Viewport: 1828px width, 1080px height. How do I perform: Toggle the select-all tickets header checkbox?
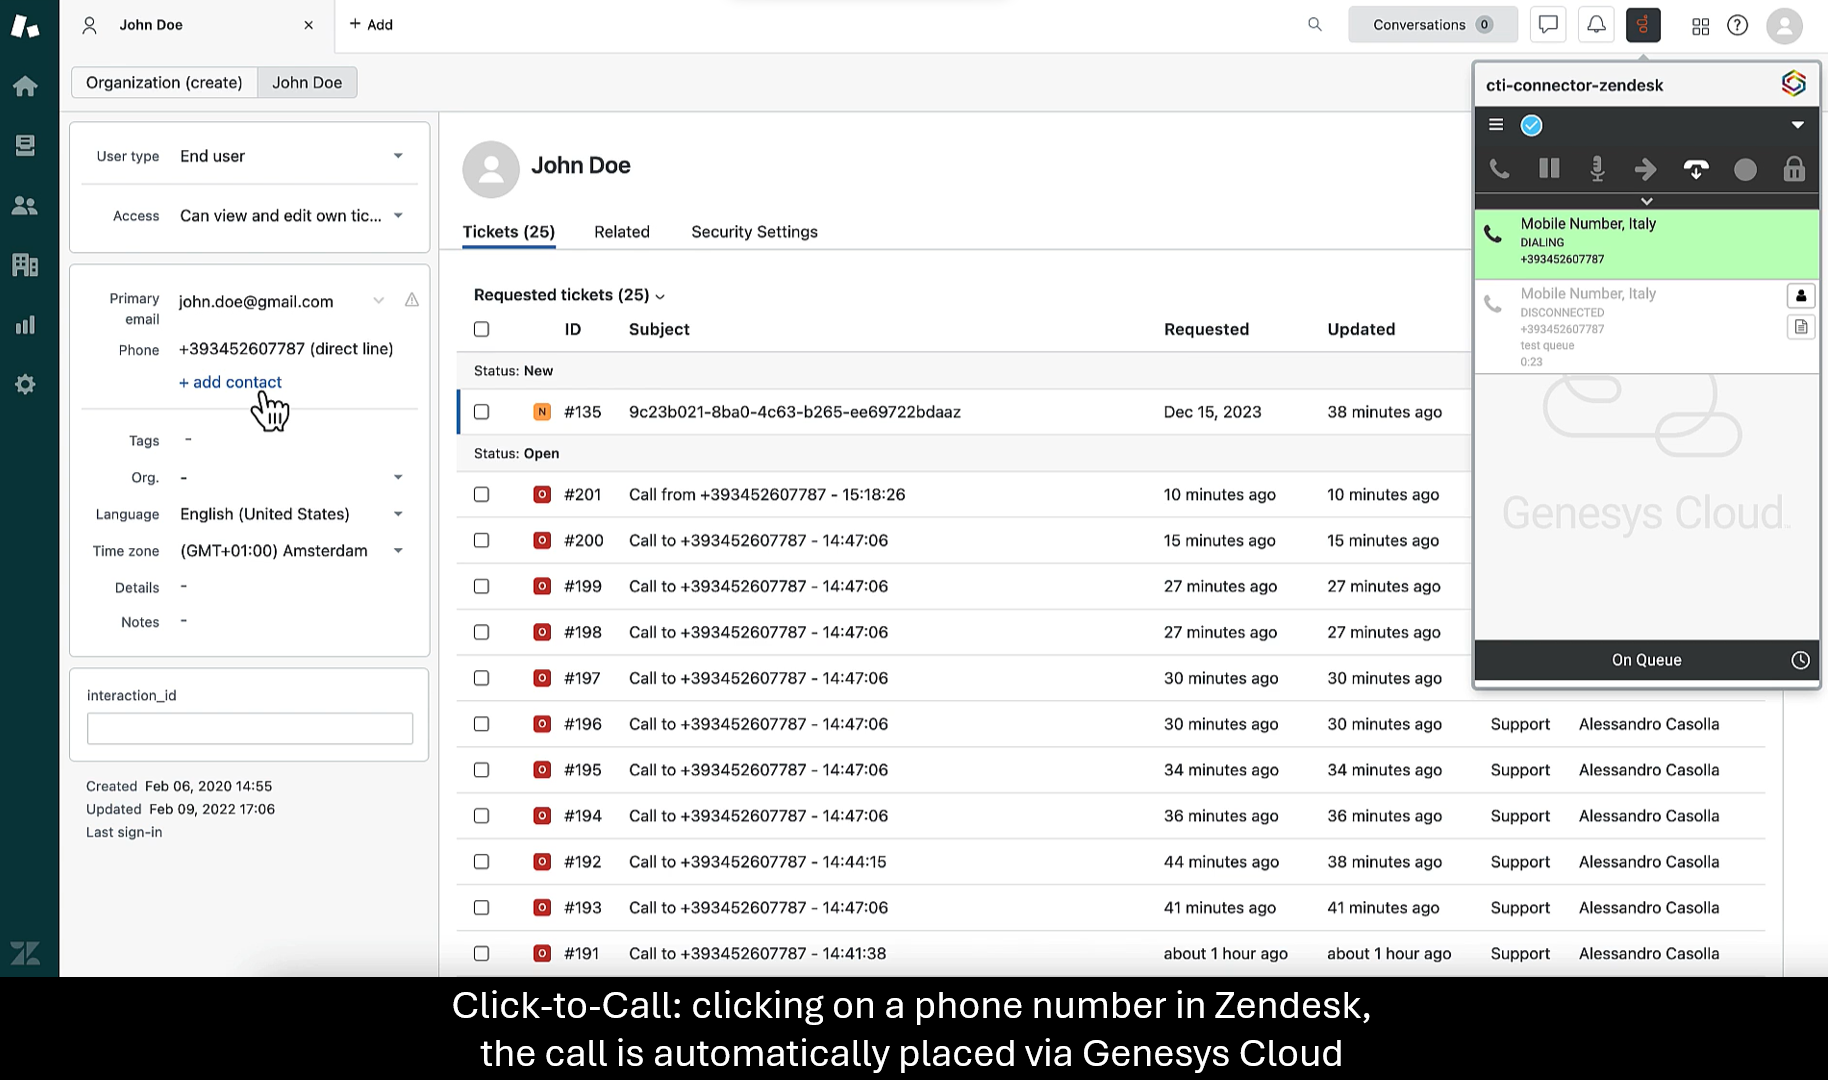coord(482,329)
